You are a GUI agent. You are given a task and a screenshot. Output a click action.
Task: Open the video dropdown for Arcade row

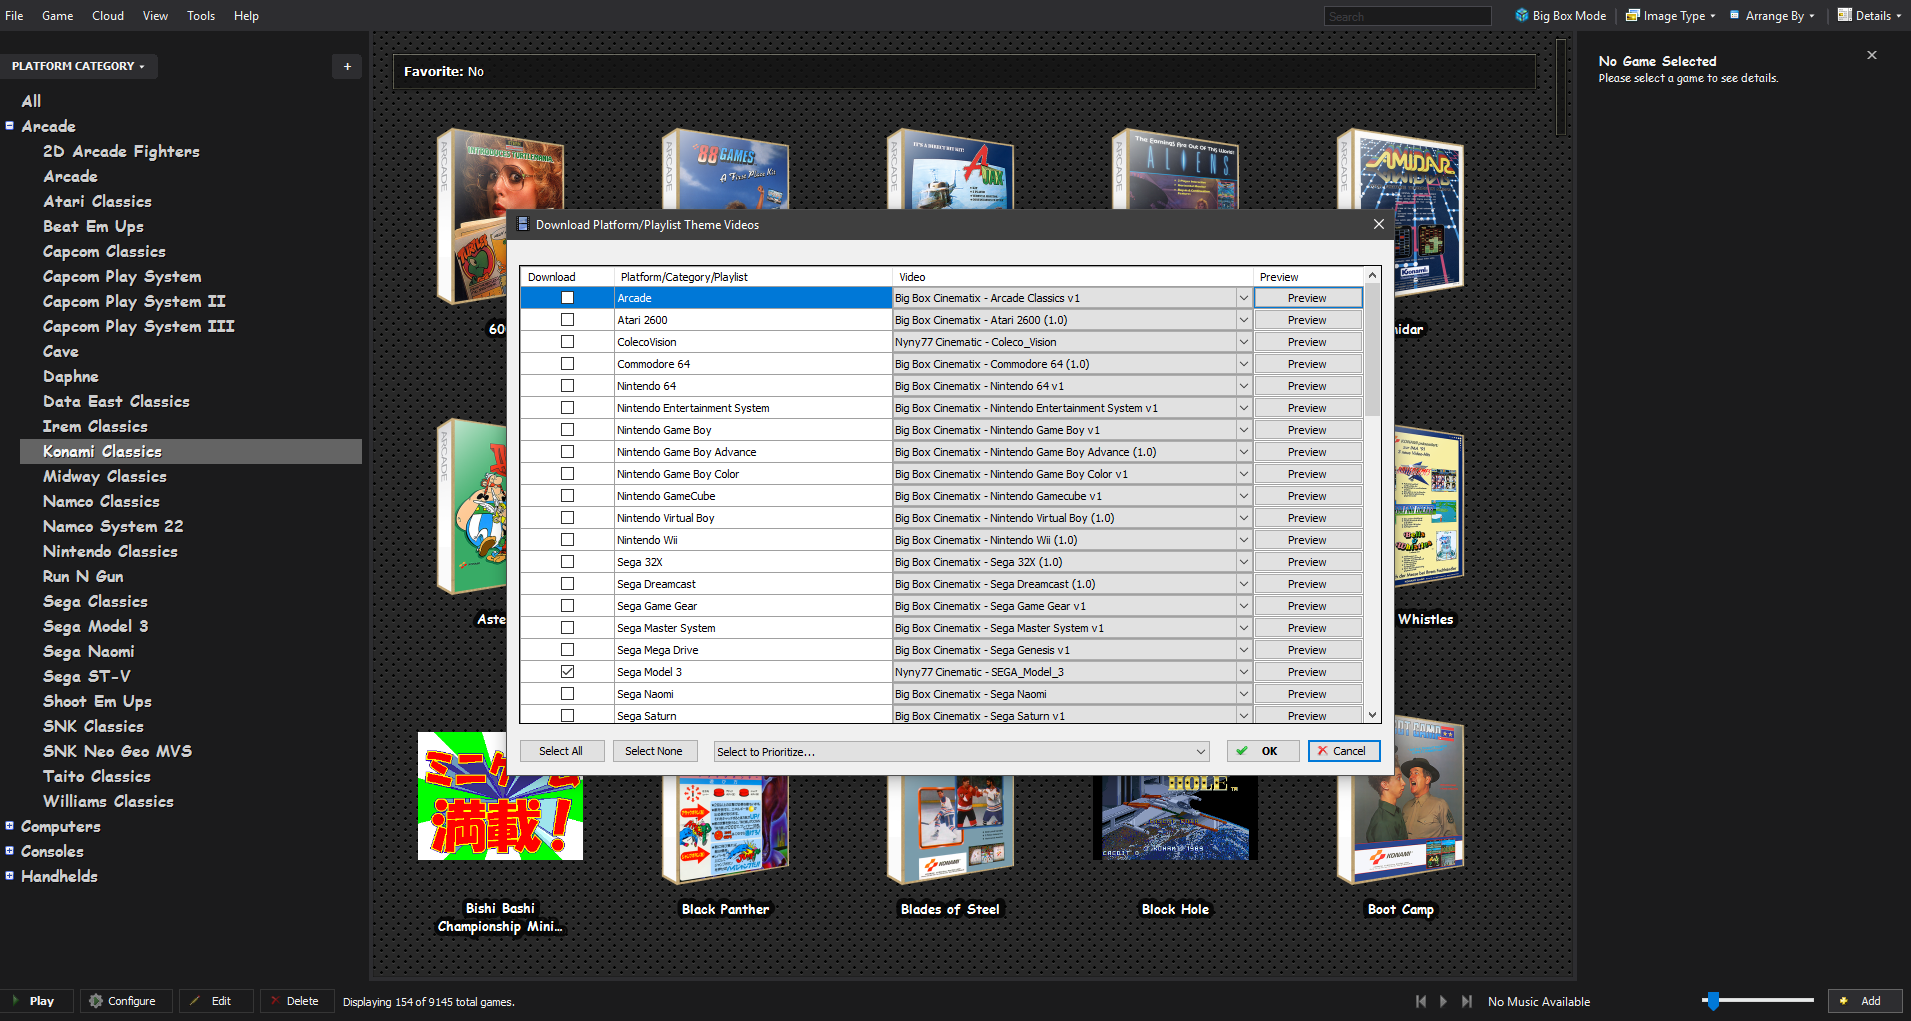(x=1243, y=298)
